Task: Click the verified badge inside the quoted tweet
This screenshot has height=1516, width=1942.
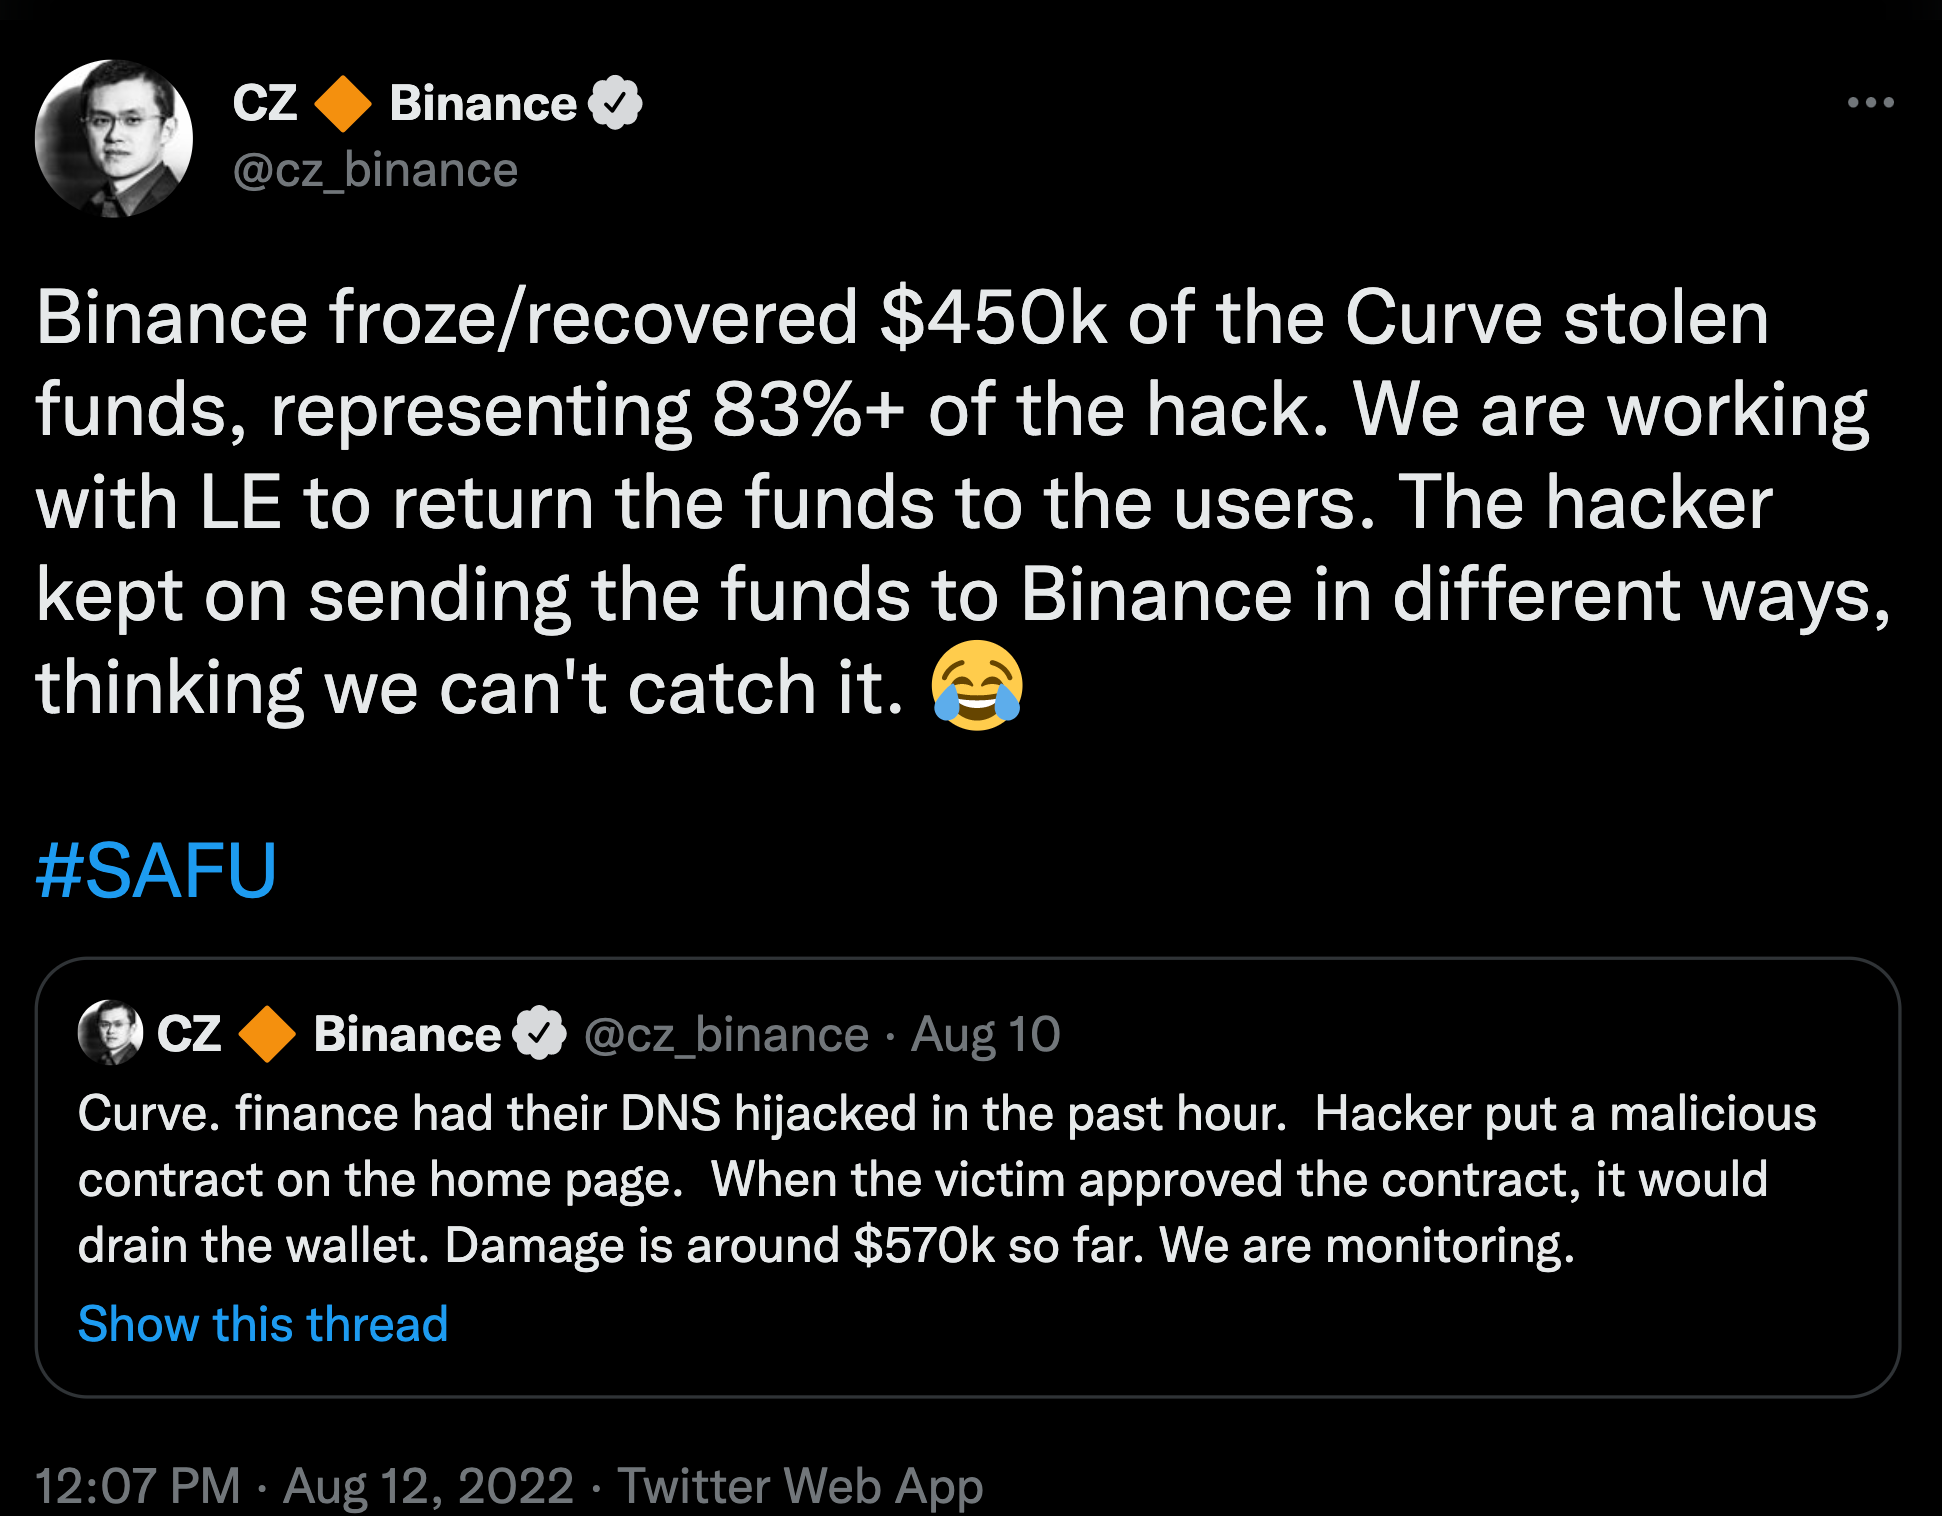Action: (x=537, y=1034)
